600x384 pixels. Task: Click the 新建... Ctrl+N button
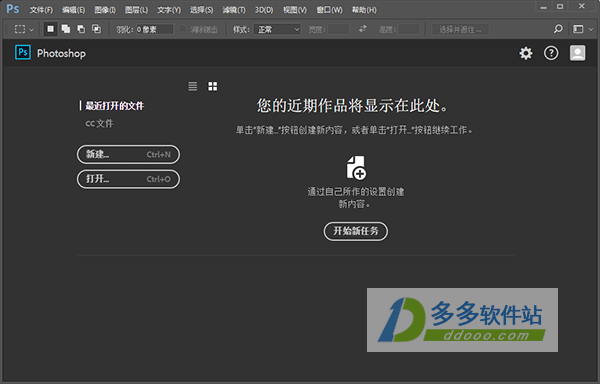click(128, 155)
